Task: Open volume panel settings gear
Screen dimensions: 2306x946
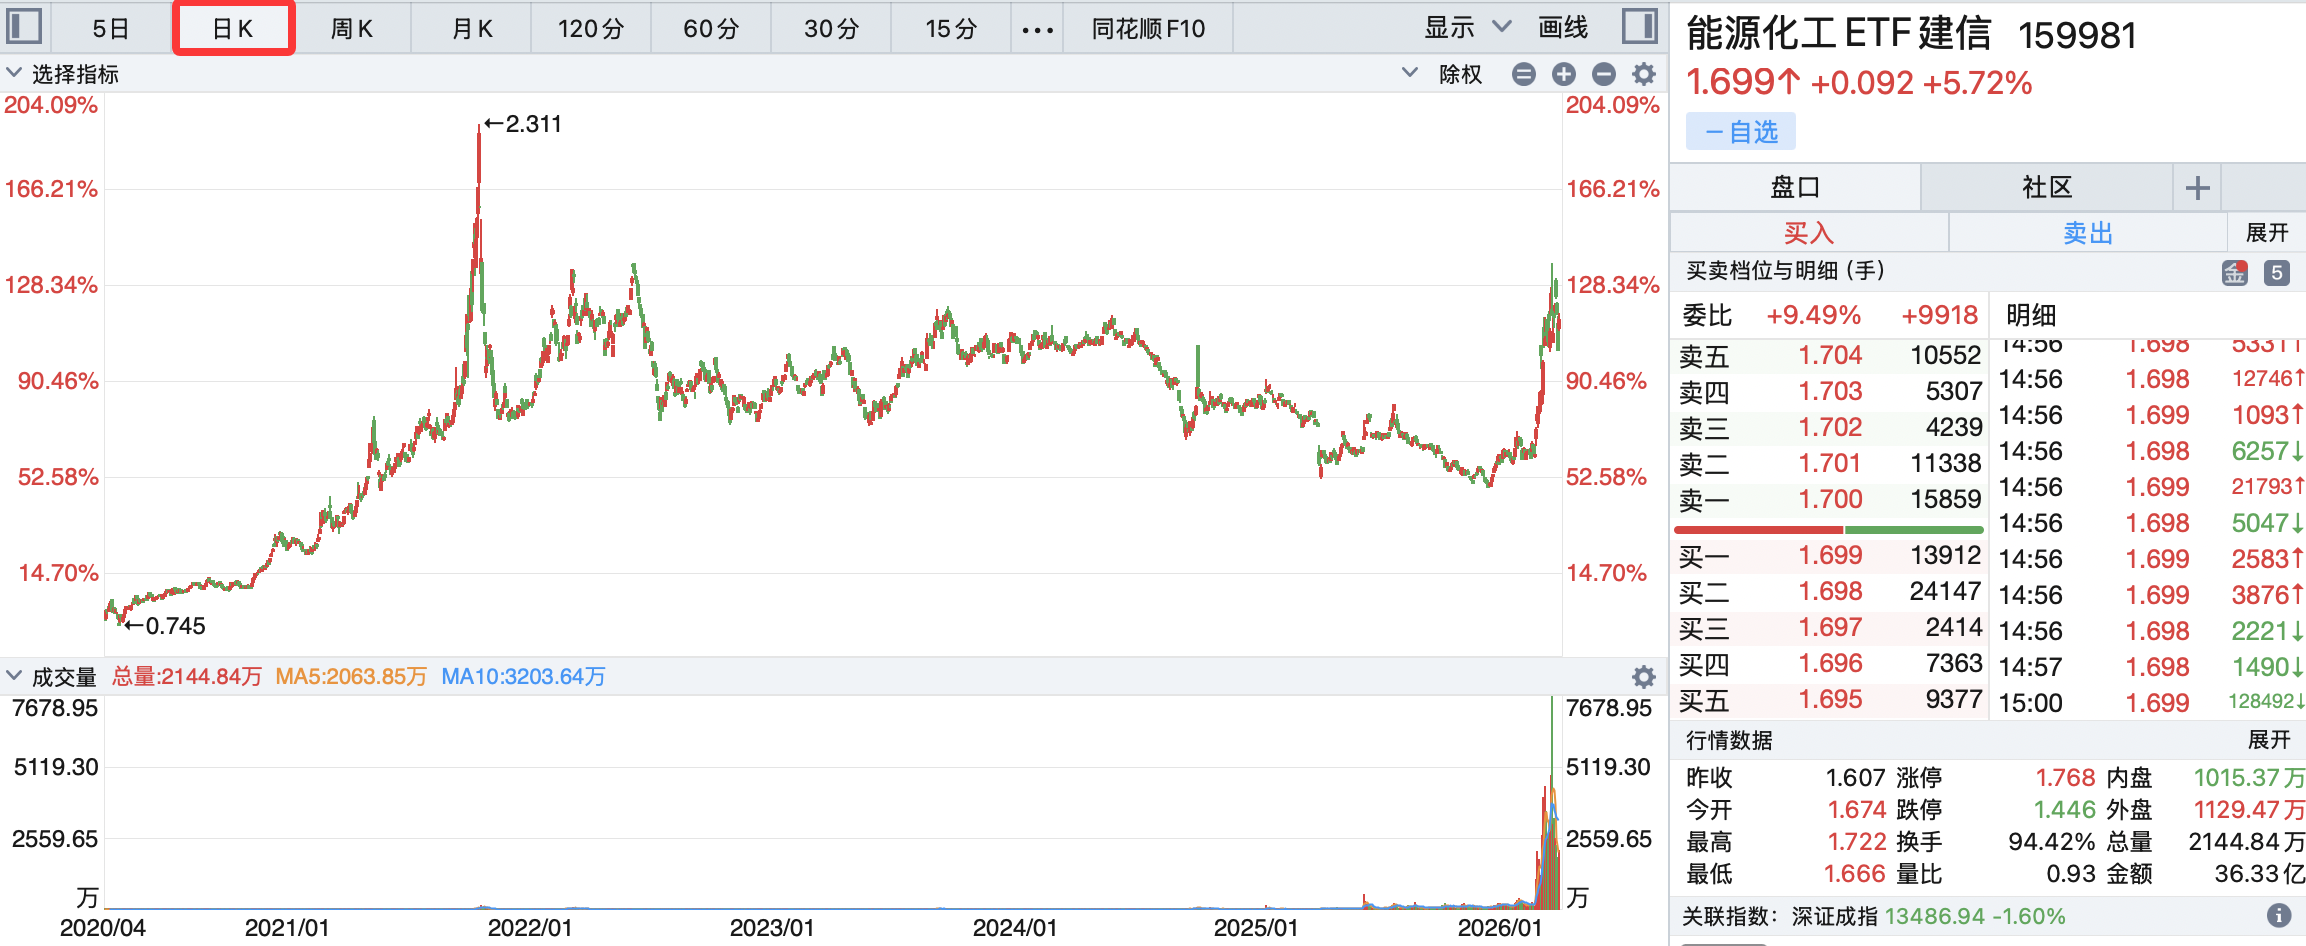Action: pos(1643,677)
